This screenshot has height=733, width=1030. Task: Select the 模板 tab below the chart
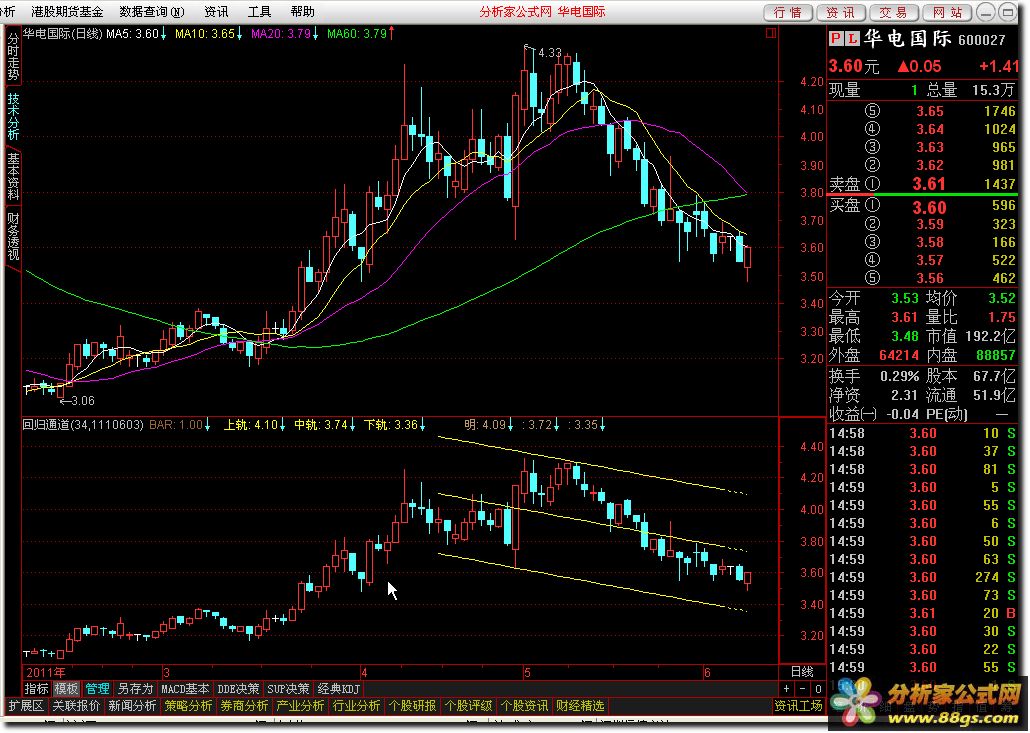66,689
